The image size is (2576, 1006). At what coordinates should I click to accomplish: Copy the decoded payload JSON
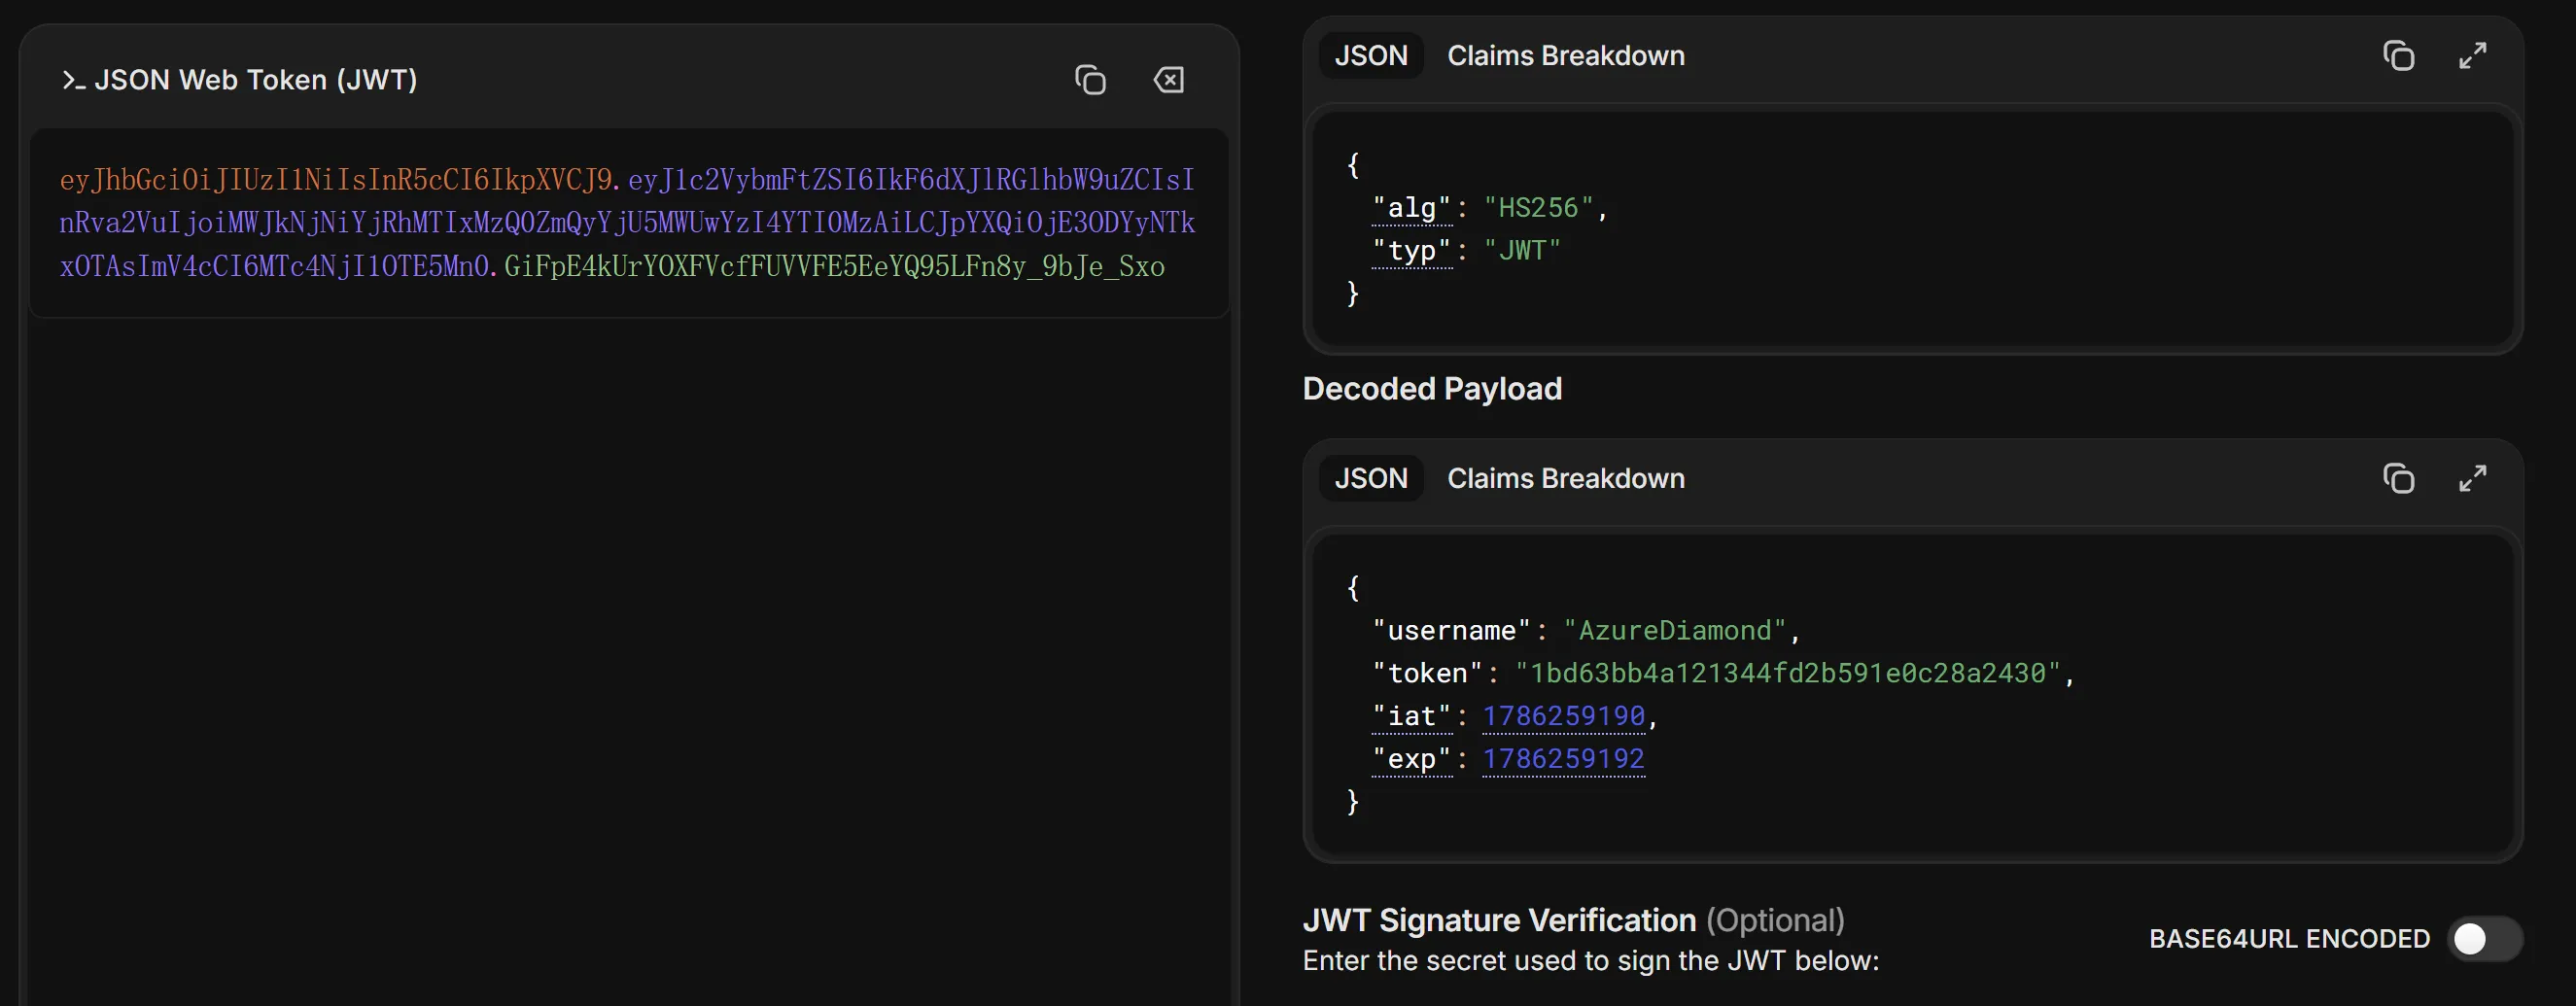(2398, 479)
